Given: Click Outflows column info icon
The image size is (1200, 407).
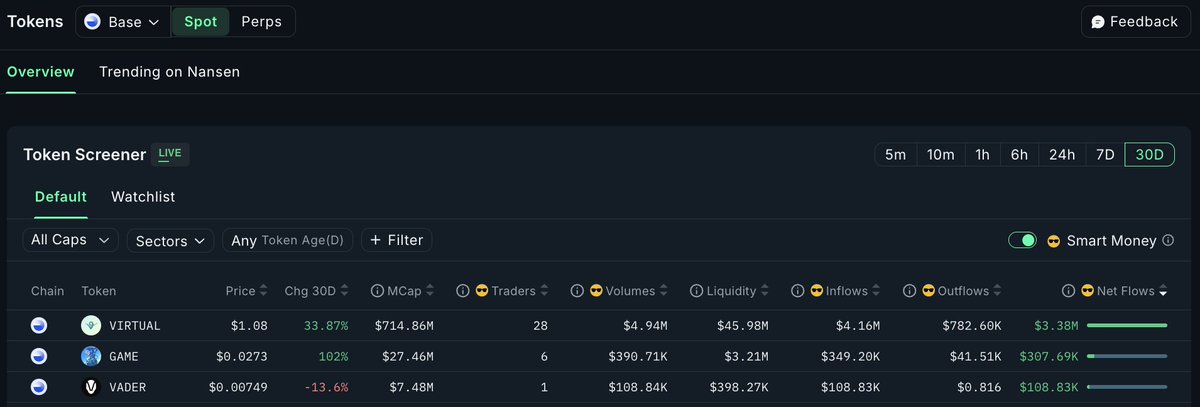Looking at the screenshot, I should (909, 291).
